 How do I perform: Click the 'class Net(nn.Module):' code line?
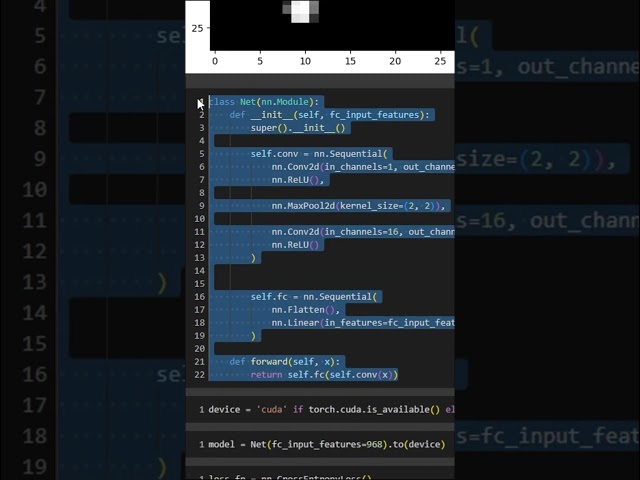click(x=264, y=102)
